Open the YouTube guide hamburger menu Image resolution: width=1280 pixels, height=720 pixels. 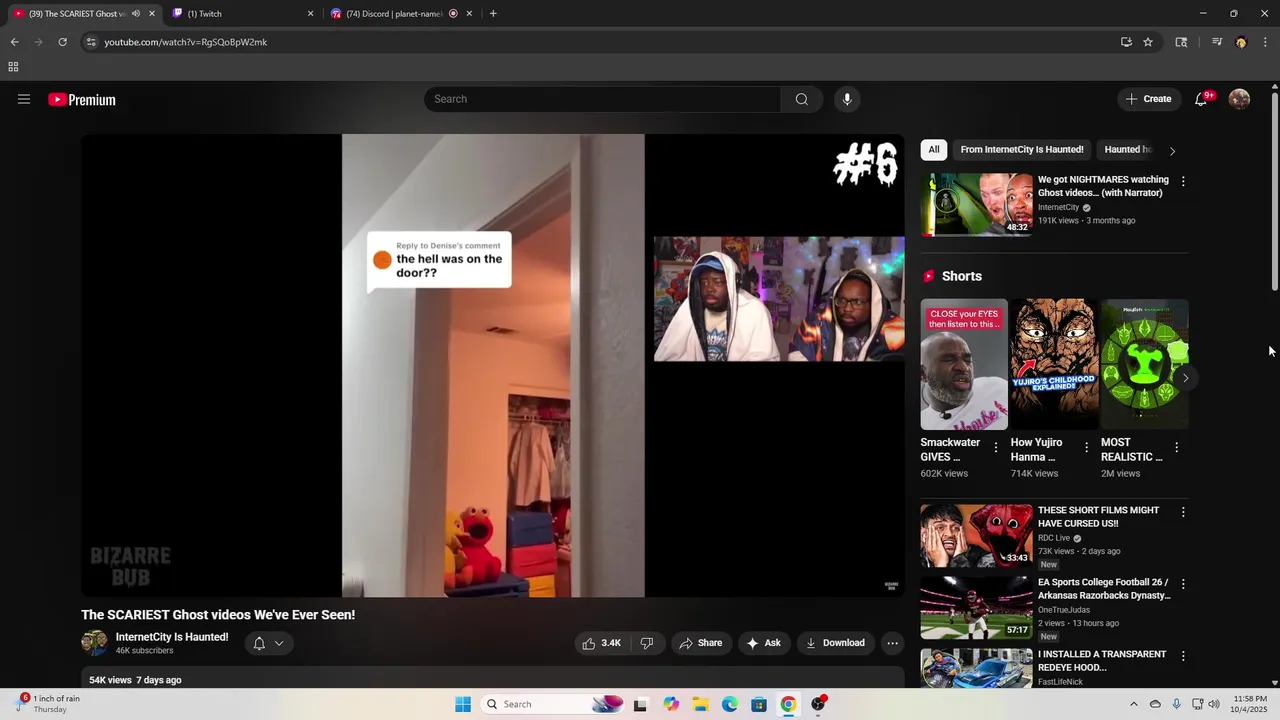click(24, 99)
